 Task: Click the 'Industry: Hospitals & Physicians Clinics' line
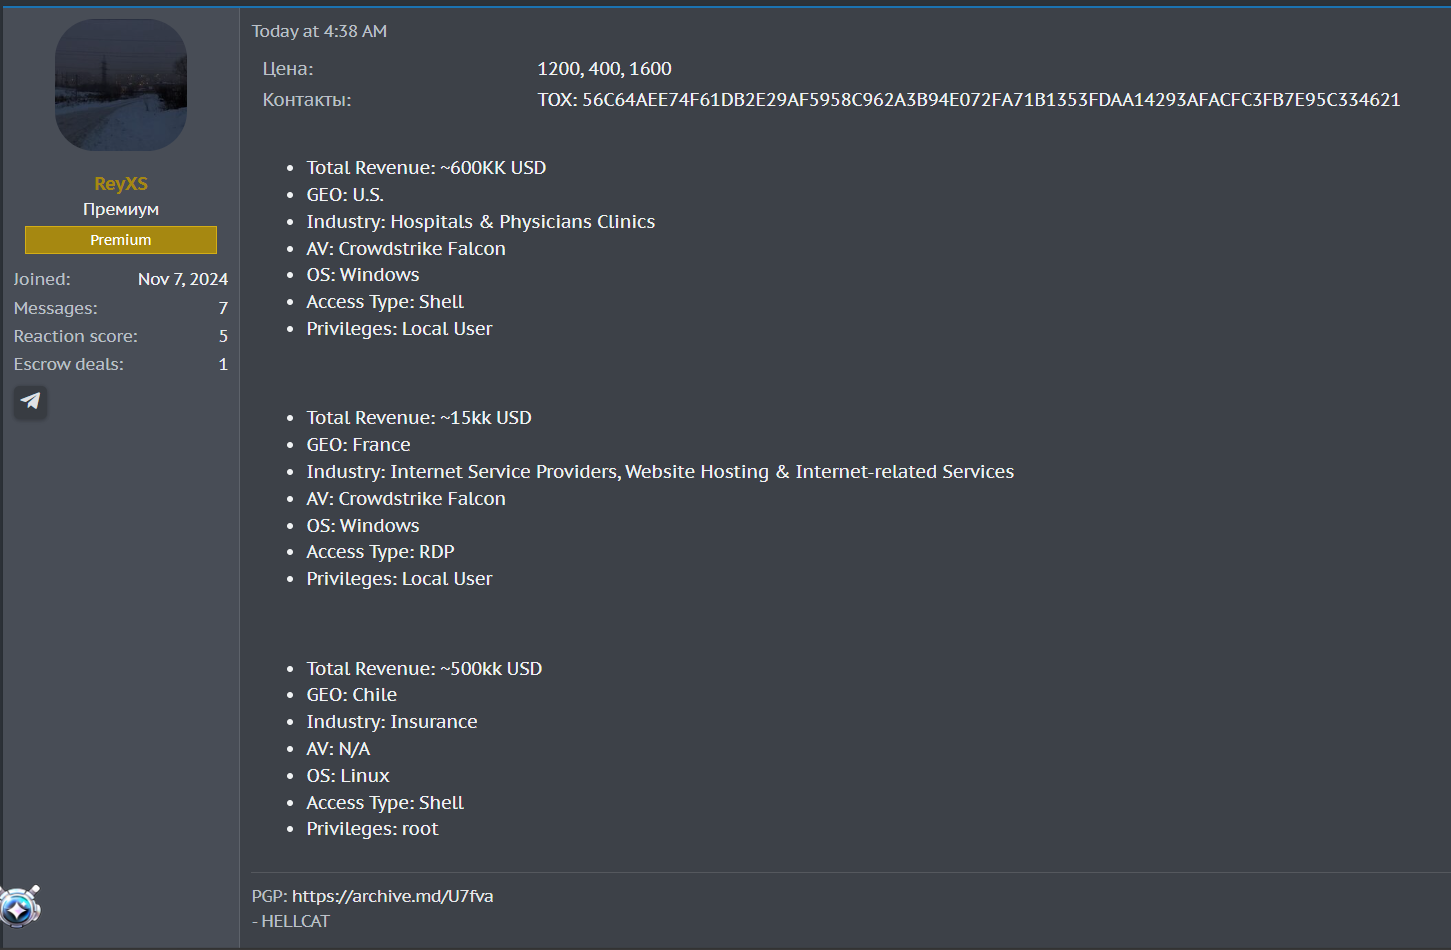tap(481, 222)
